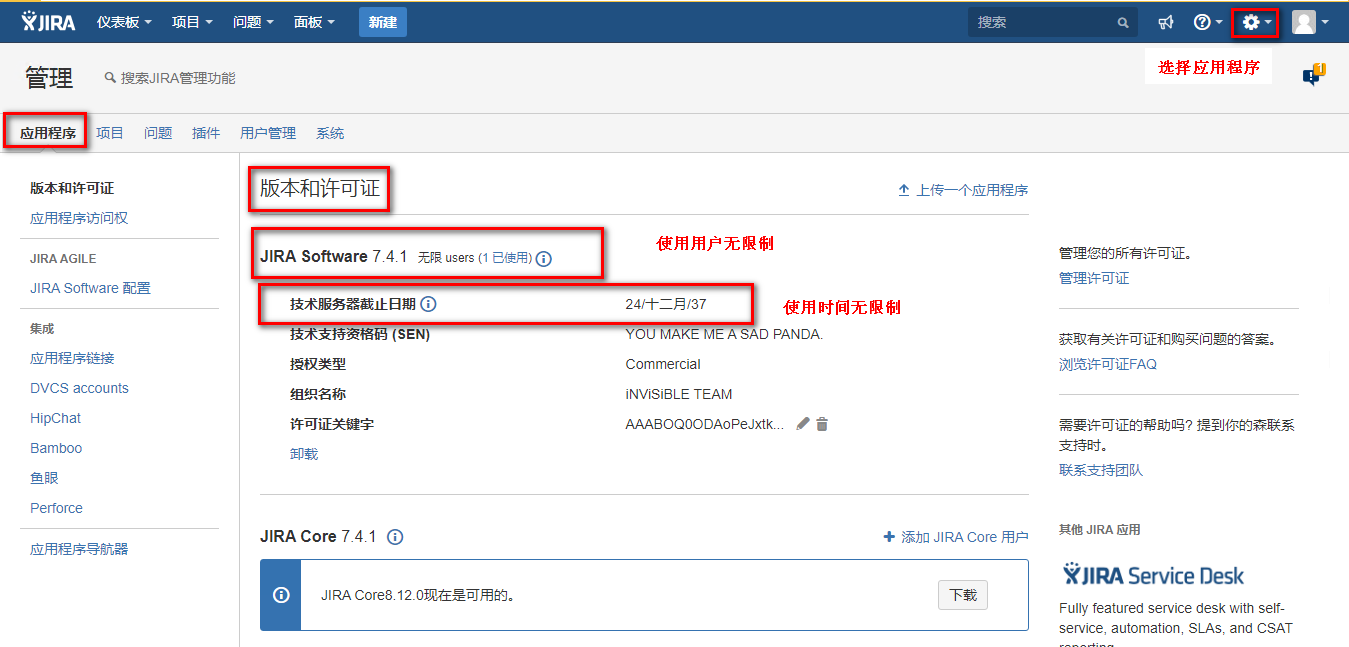The image size is (1349, 647).
Task: Click info icon beside 技术服务器截止日期
Action: click(x=428, y=304)
